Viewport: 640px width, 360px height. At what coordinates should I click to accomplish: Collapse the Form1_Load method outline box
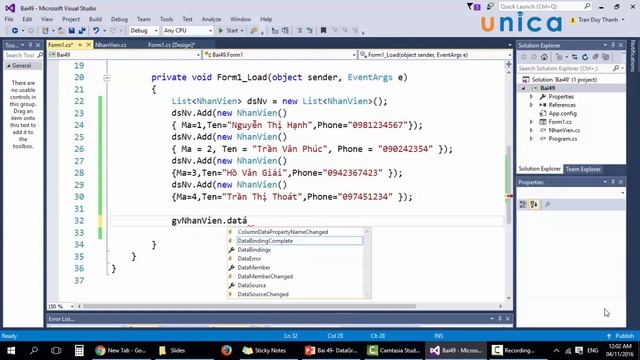107,78
